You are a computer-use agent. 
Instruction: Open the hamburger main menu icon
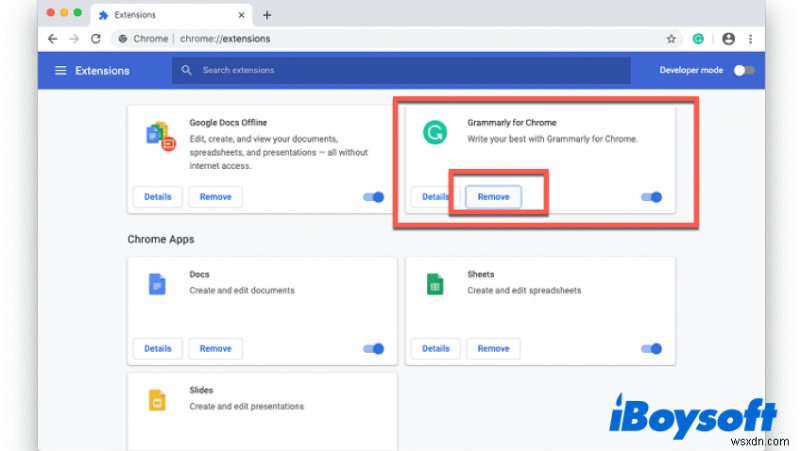click(x=60, y=70)
